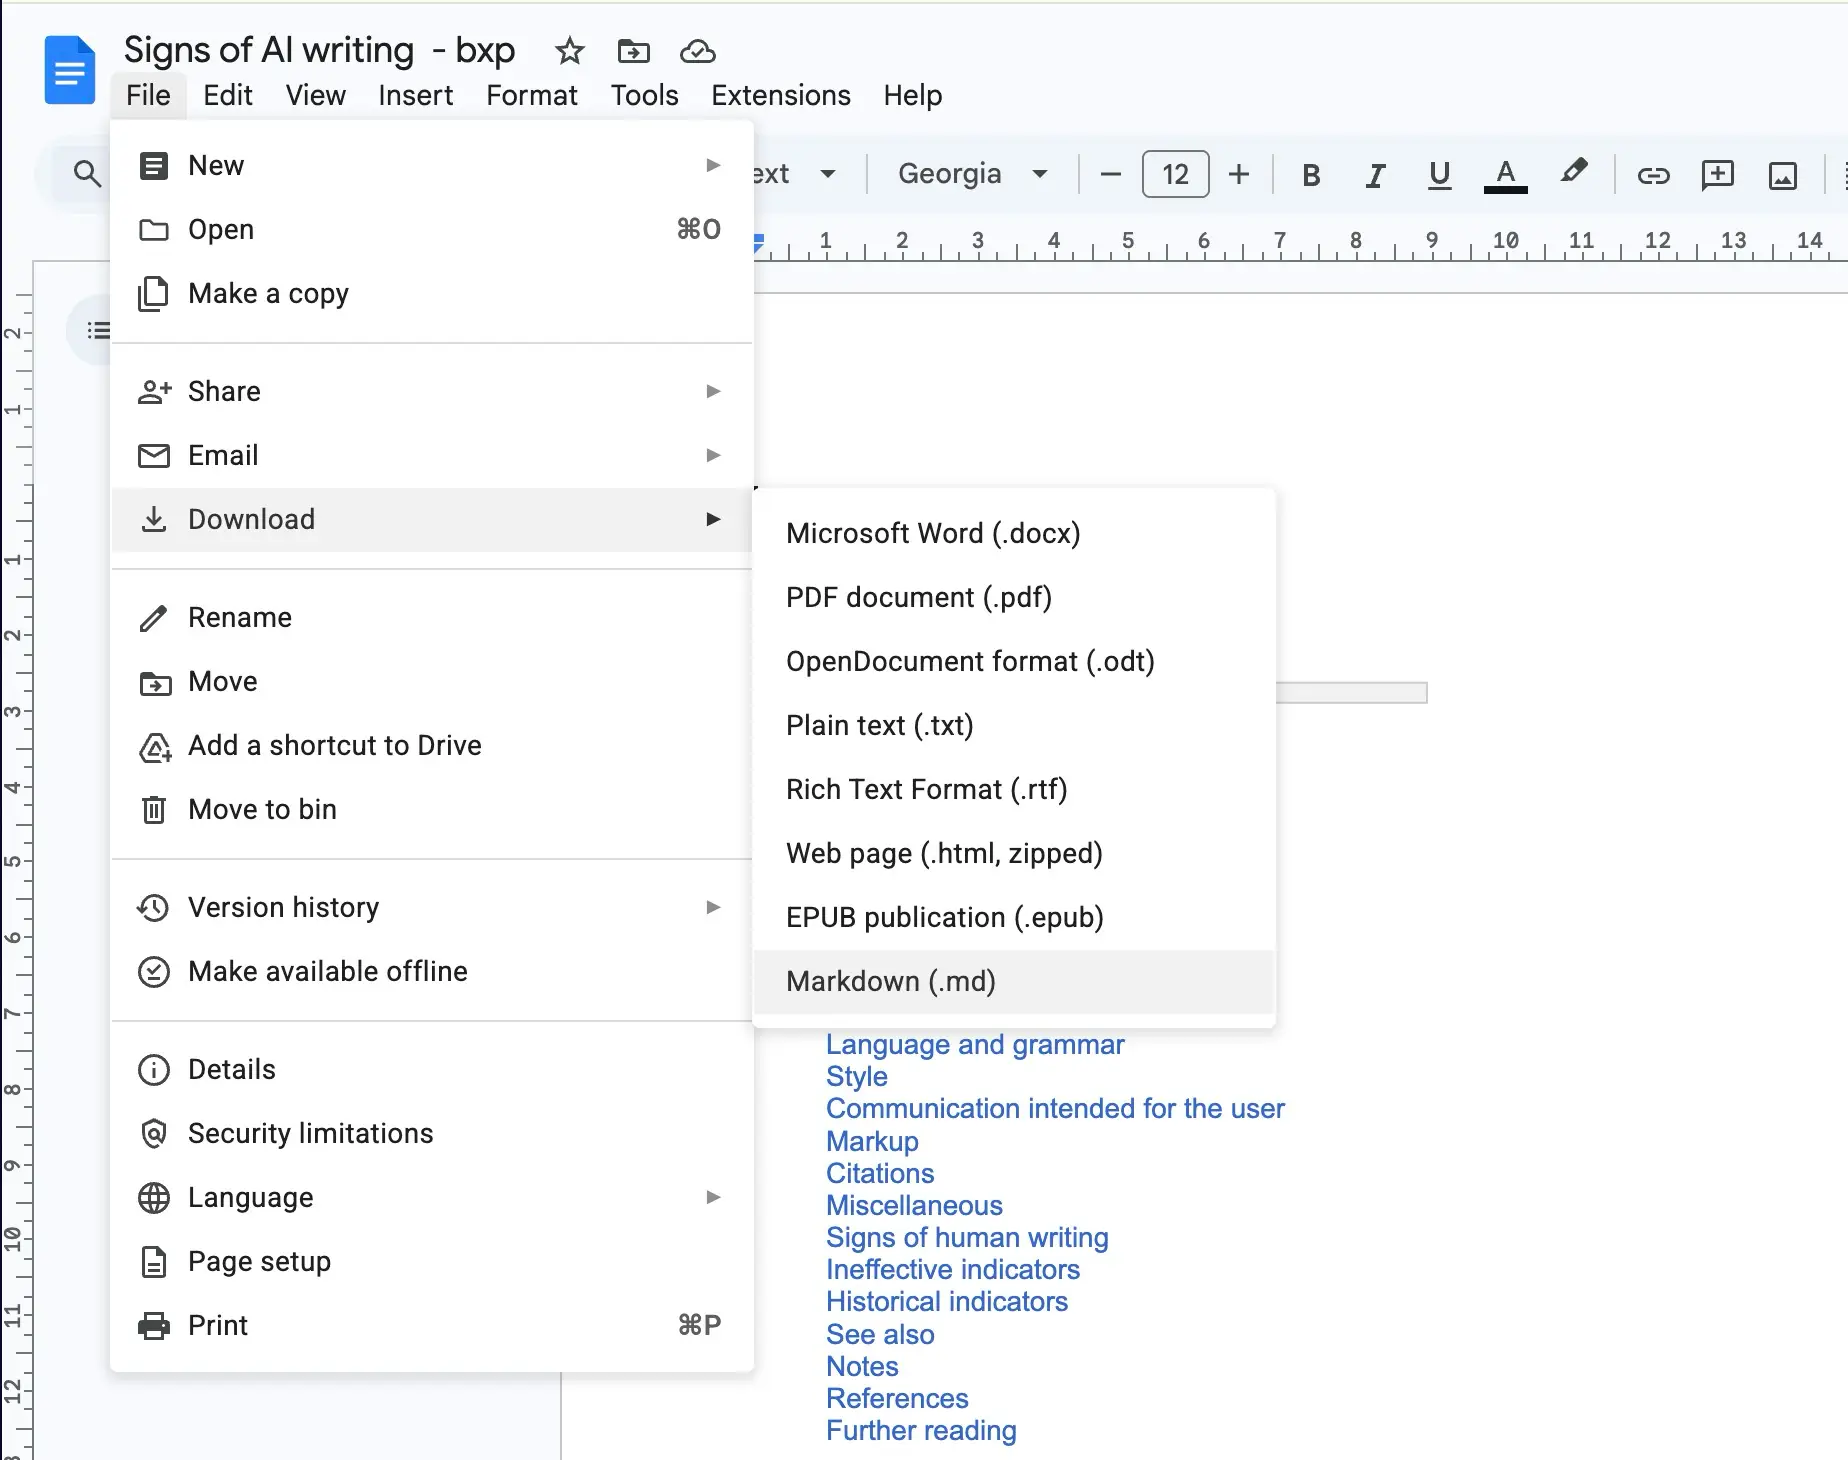Image resolution: width=1848 pixels, height=1460 pixels.
Task: Open the Georgia font dropdown
Action: tap(968, 174)
